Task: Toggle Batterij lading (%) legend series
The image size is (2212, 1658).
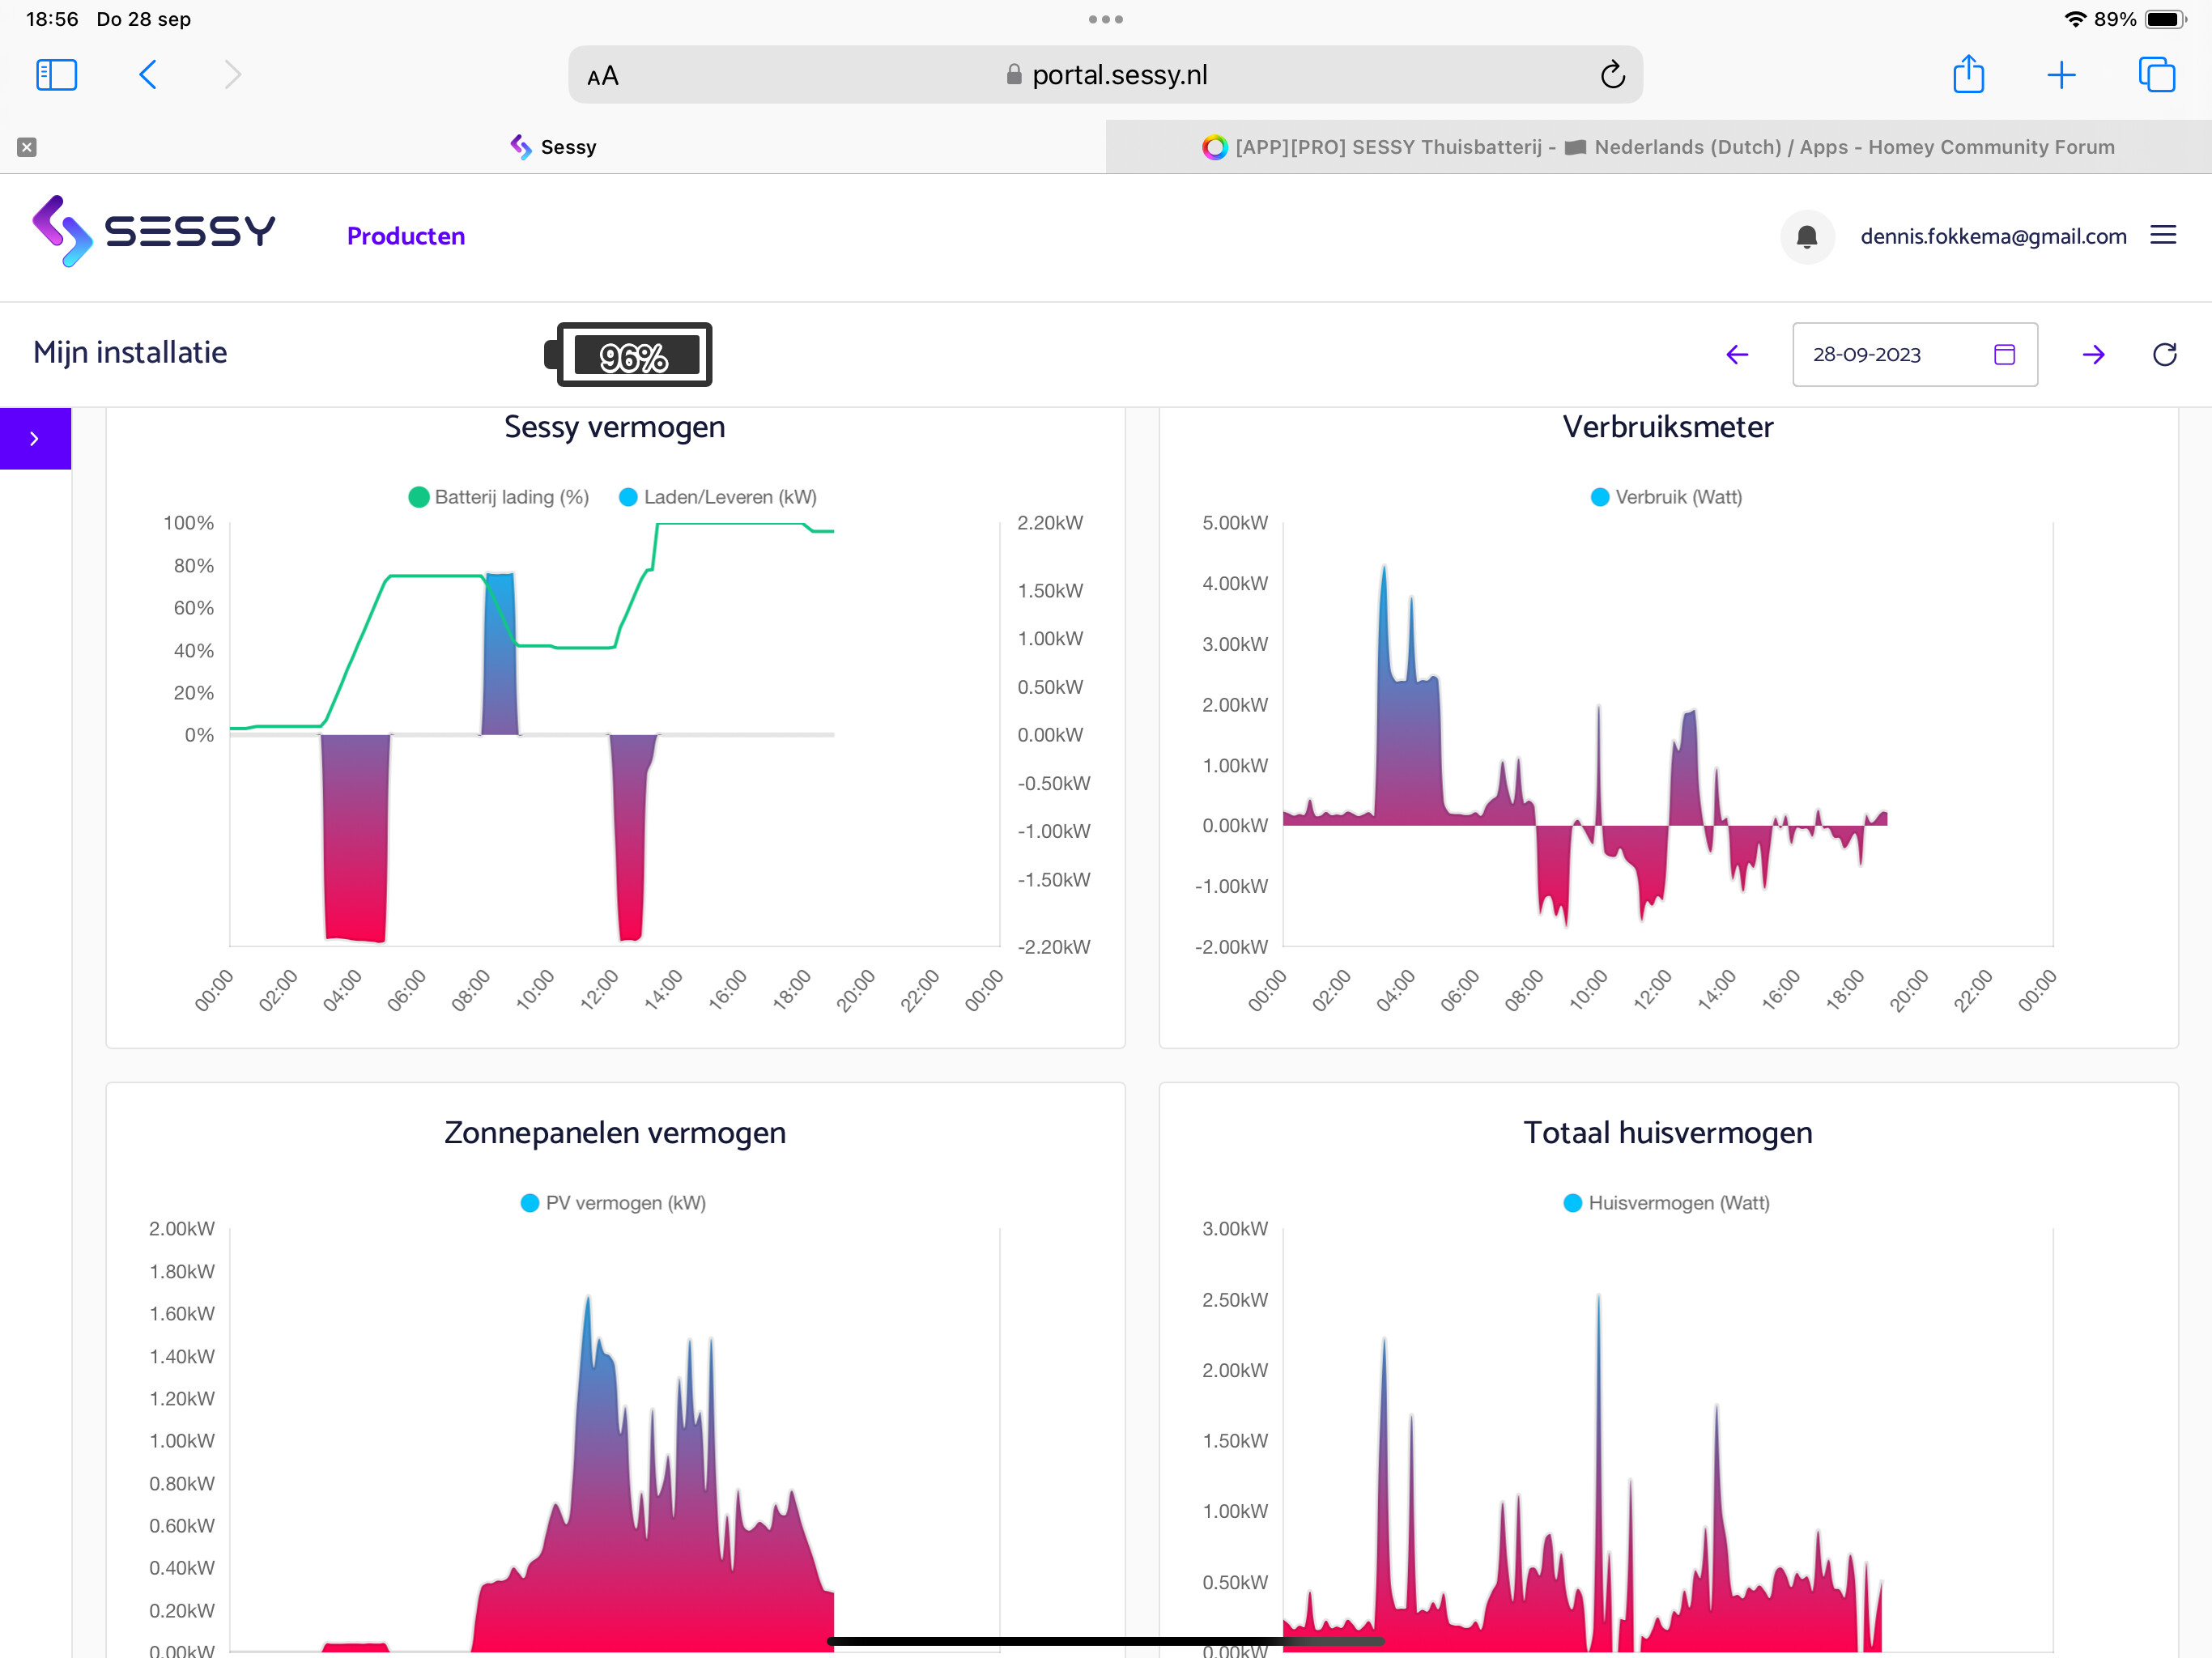Action: click(499, 497)
